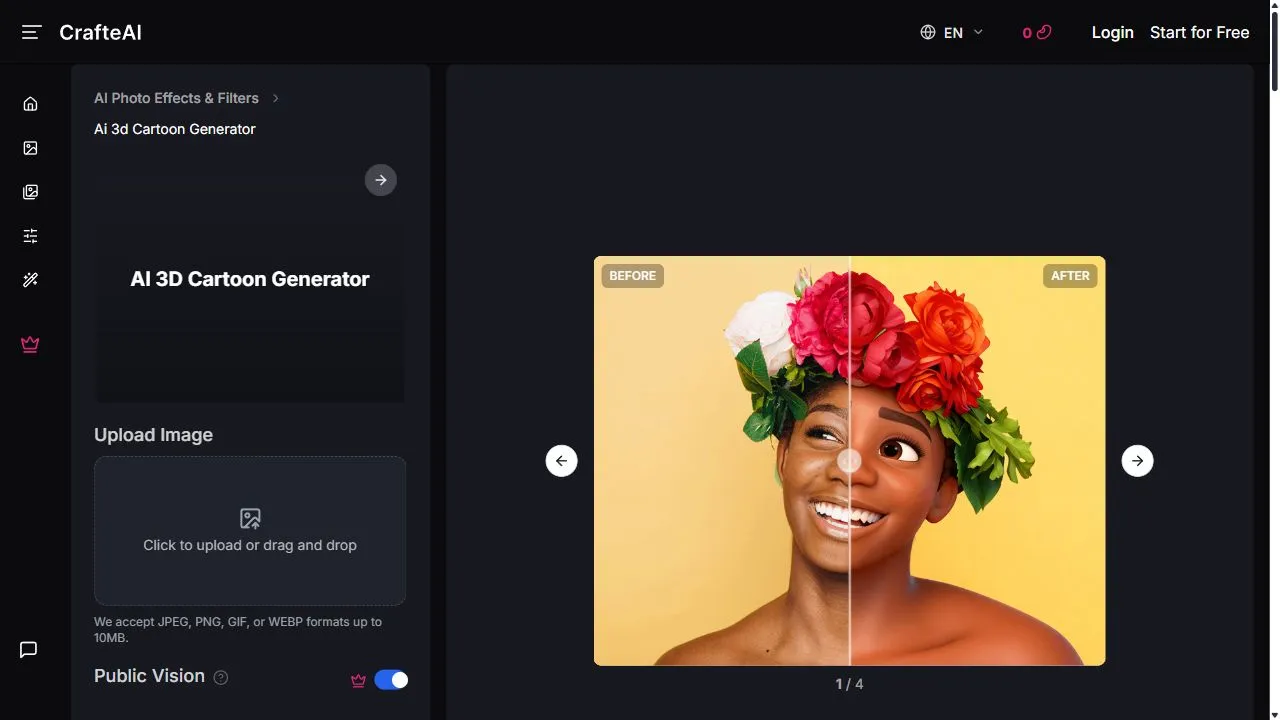Toggle the Public Vision switch
This screenshot has width=1280, height=720.
click(391, 680)
